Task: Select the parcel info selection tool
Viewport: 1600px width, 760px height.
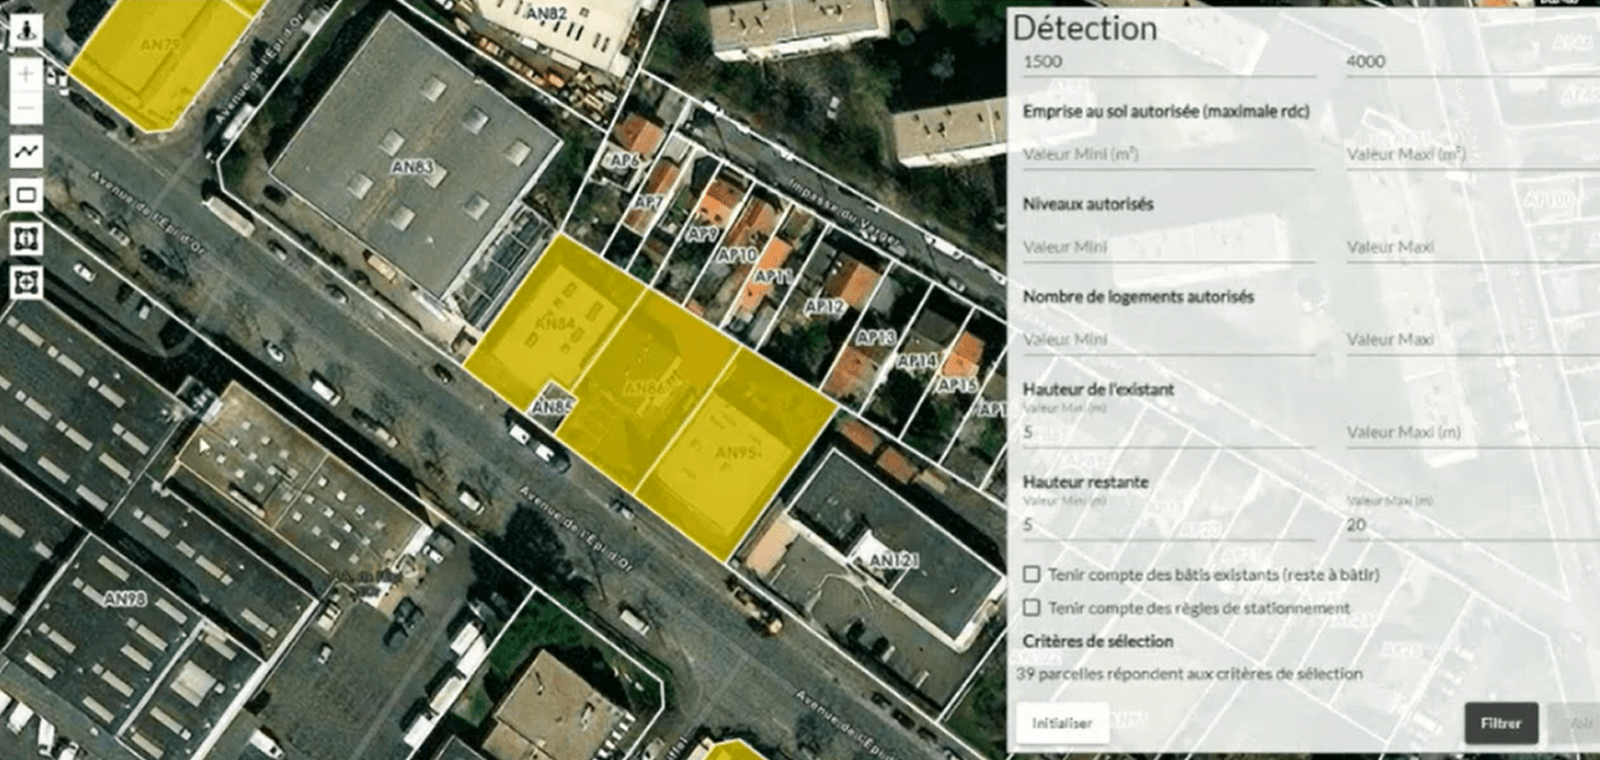Action: click(x=26, y=239)
